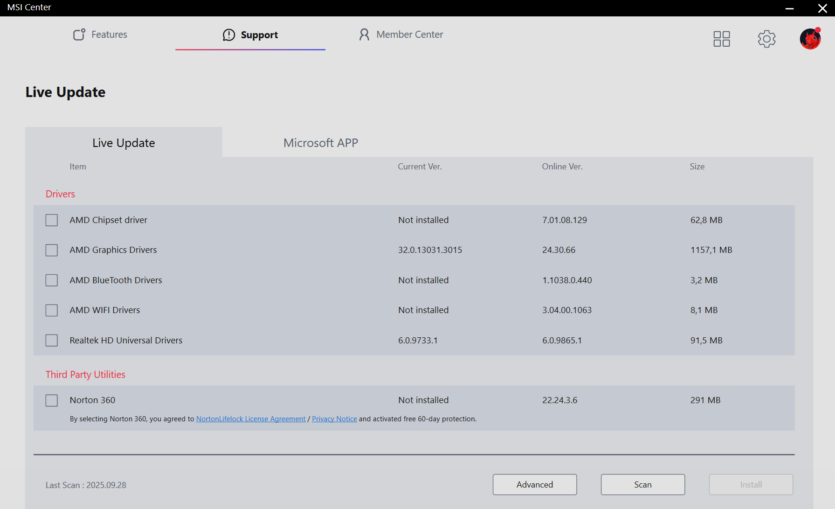Close the MSI Center window
Viewport: 835px width, 509px height.
(822, 8)
